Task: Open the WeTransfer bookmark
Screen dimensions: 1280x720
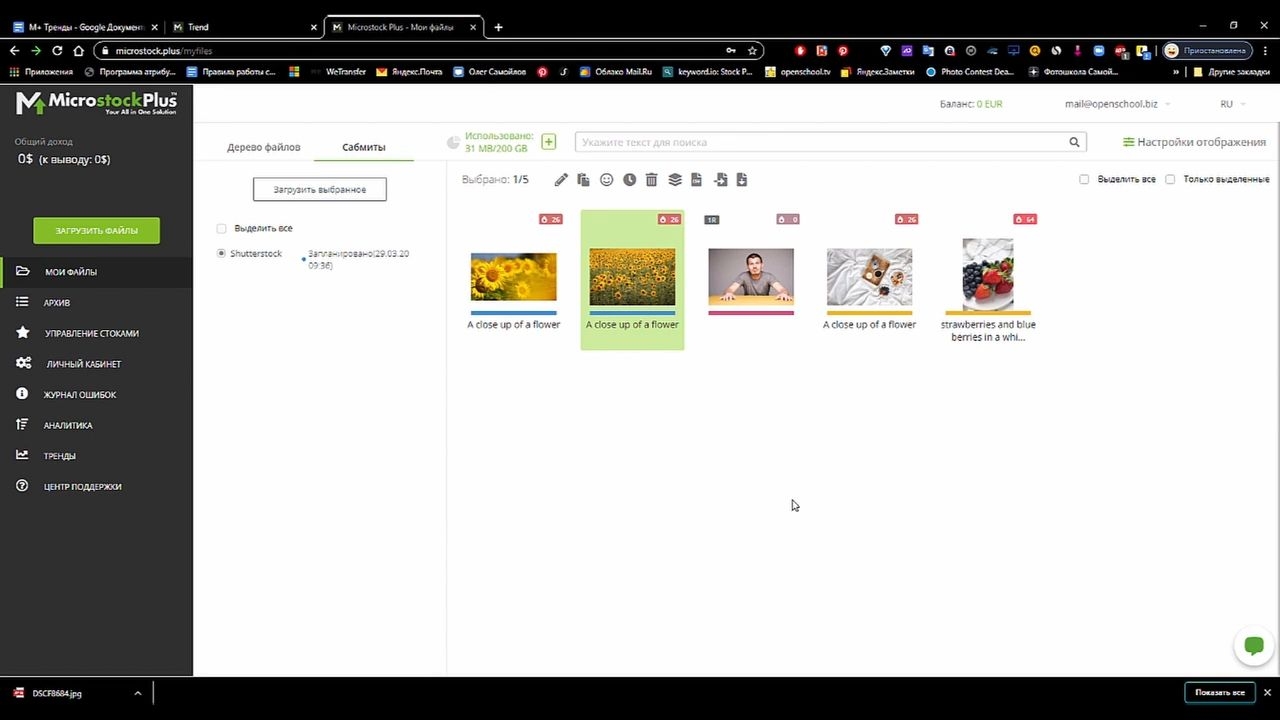Action: click(x=337, y=72)
